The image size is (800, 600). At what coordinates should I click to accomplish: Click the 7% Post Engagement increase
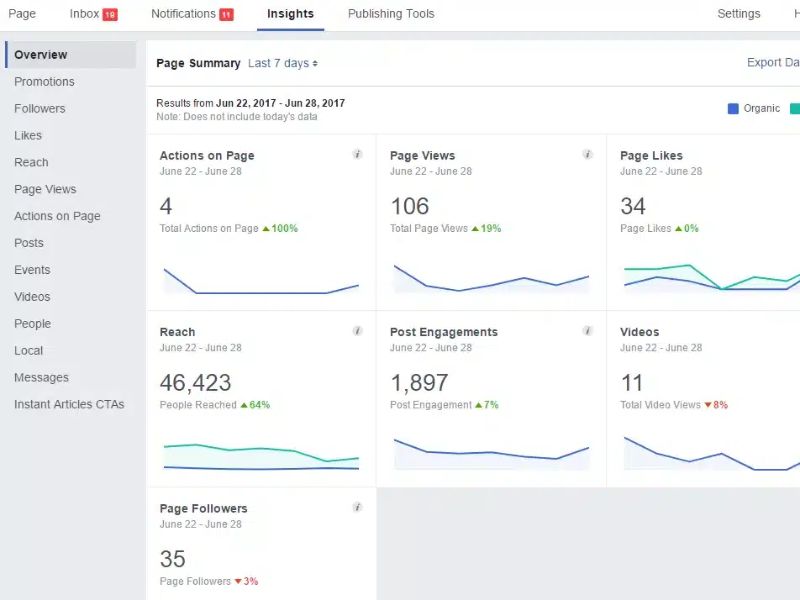click(x=487, y=405)
